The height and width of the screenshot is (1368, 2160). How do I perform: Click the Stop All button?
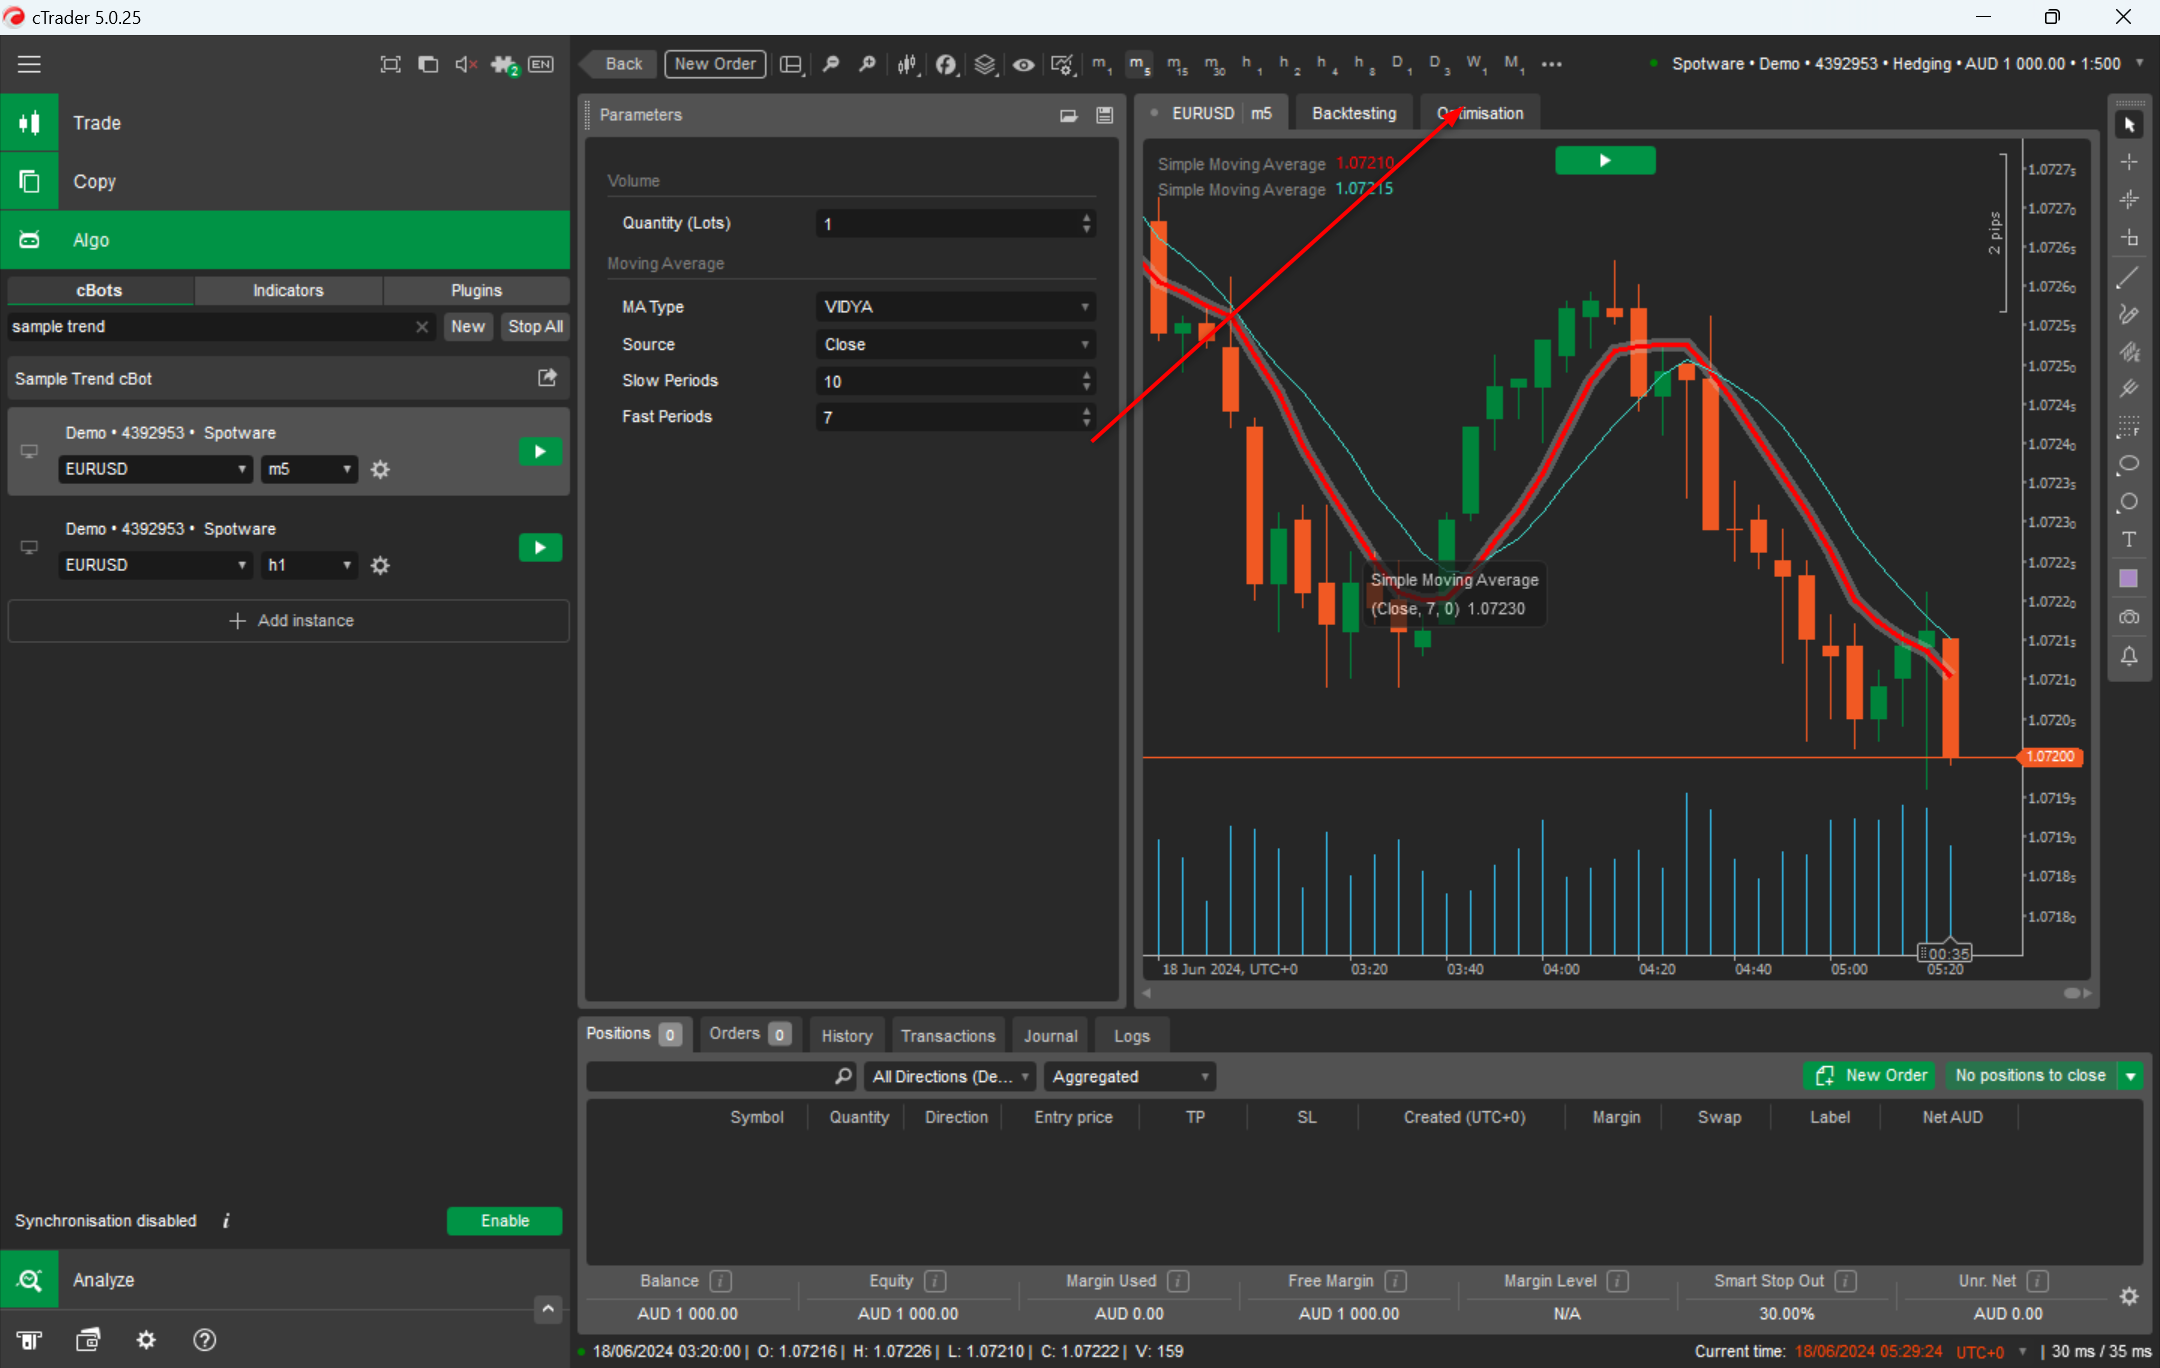click(x=535, y=327)
